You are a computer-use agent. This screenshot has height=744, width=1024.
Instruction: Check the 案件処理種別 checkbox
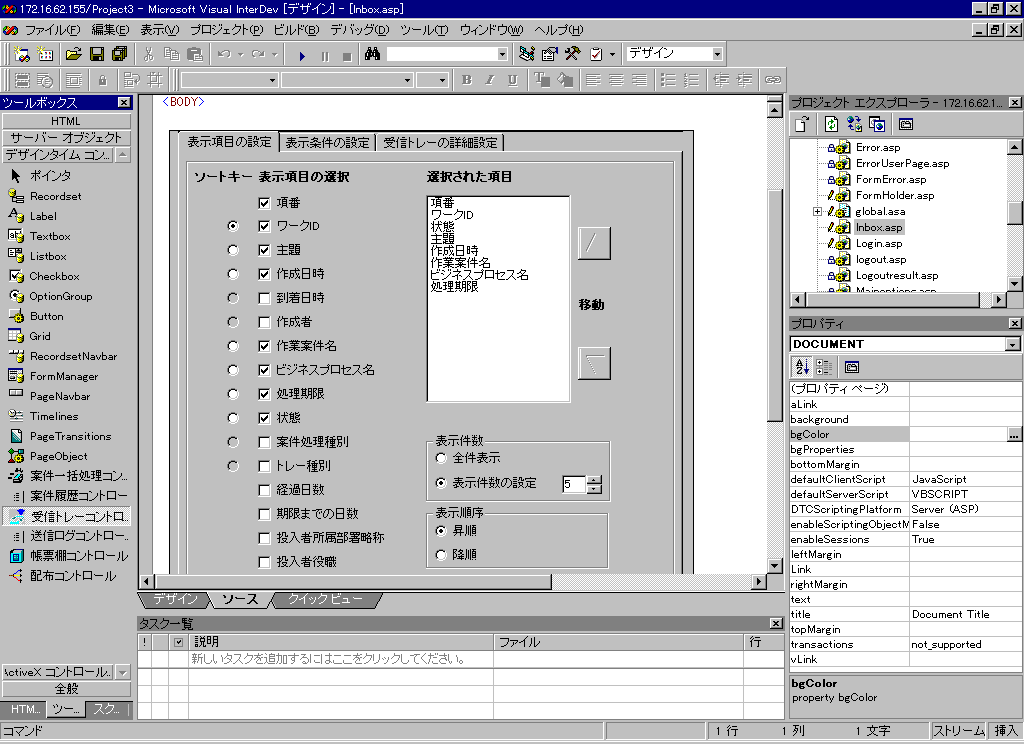coord(264,442)
